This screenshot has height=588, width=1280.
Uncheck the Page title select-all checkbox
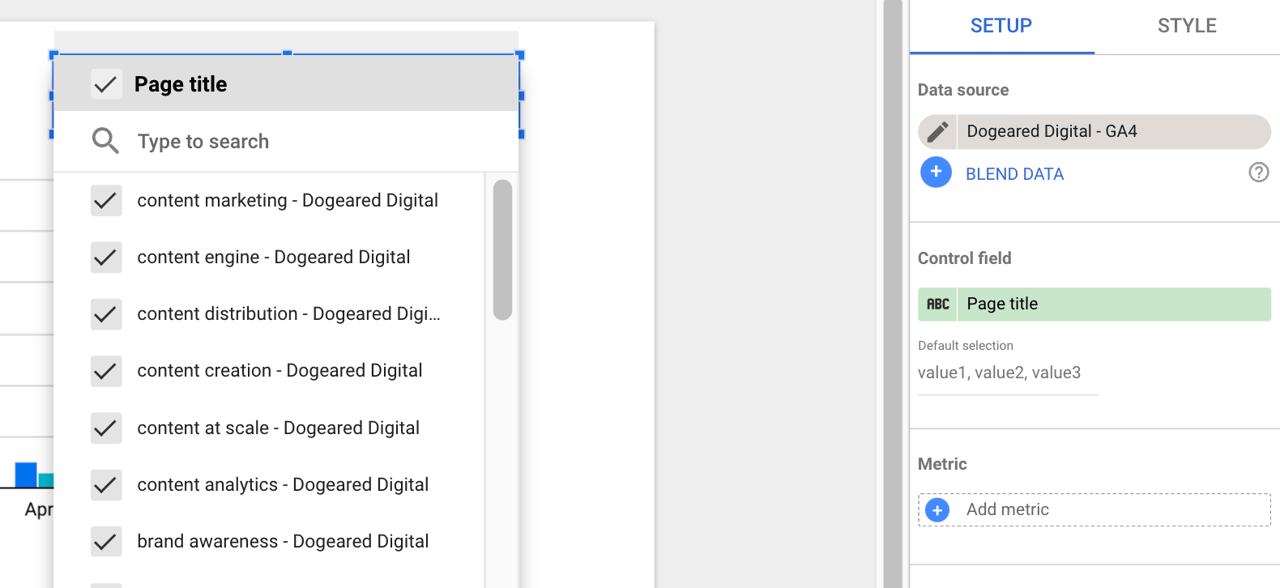coord(105,84)
